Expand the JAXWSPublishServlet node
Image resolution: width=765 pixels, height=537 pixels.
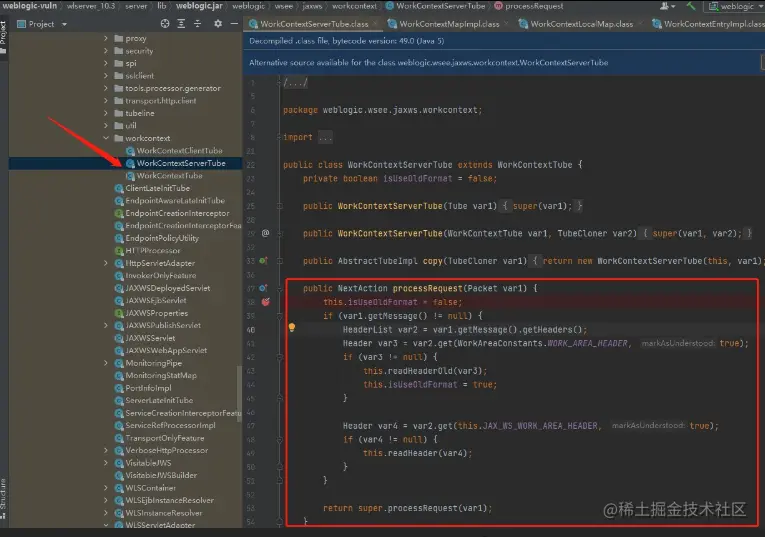coord(106,325)
